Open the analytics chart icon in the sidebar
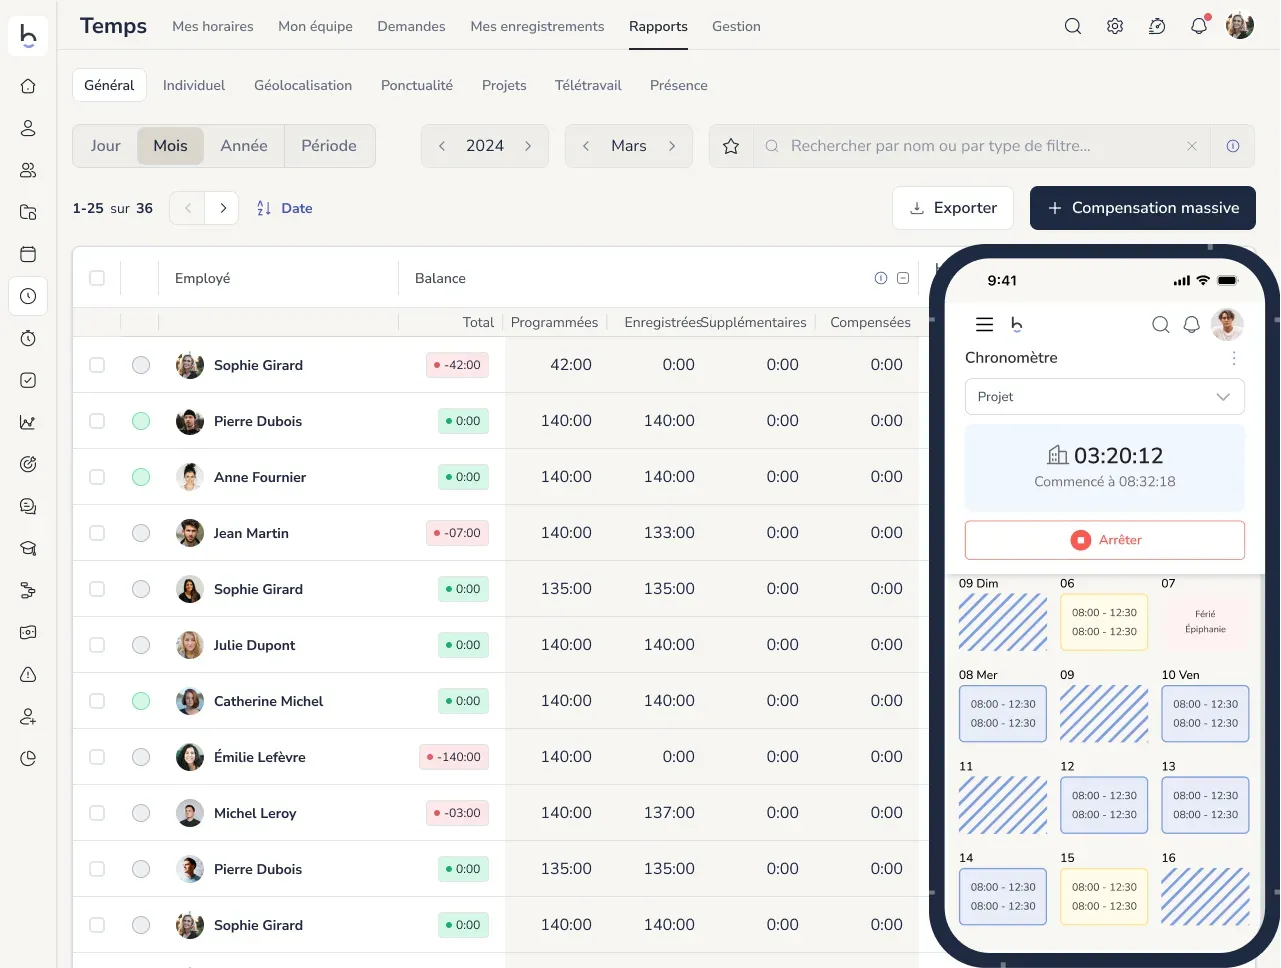This screenshot has height=968, width=1281. (28, 421)
